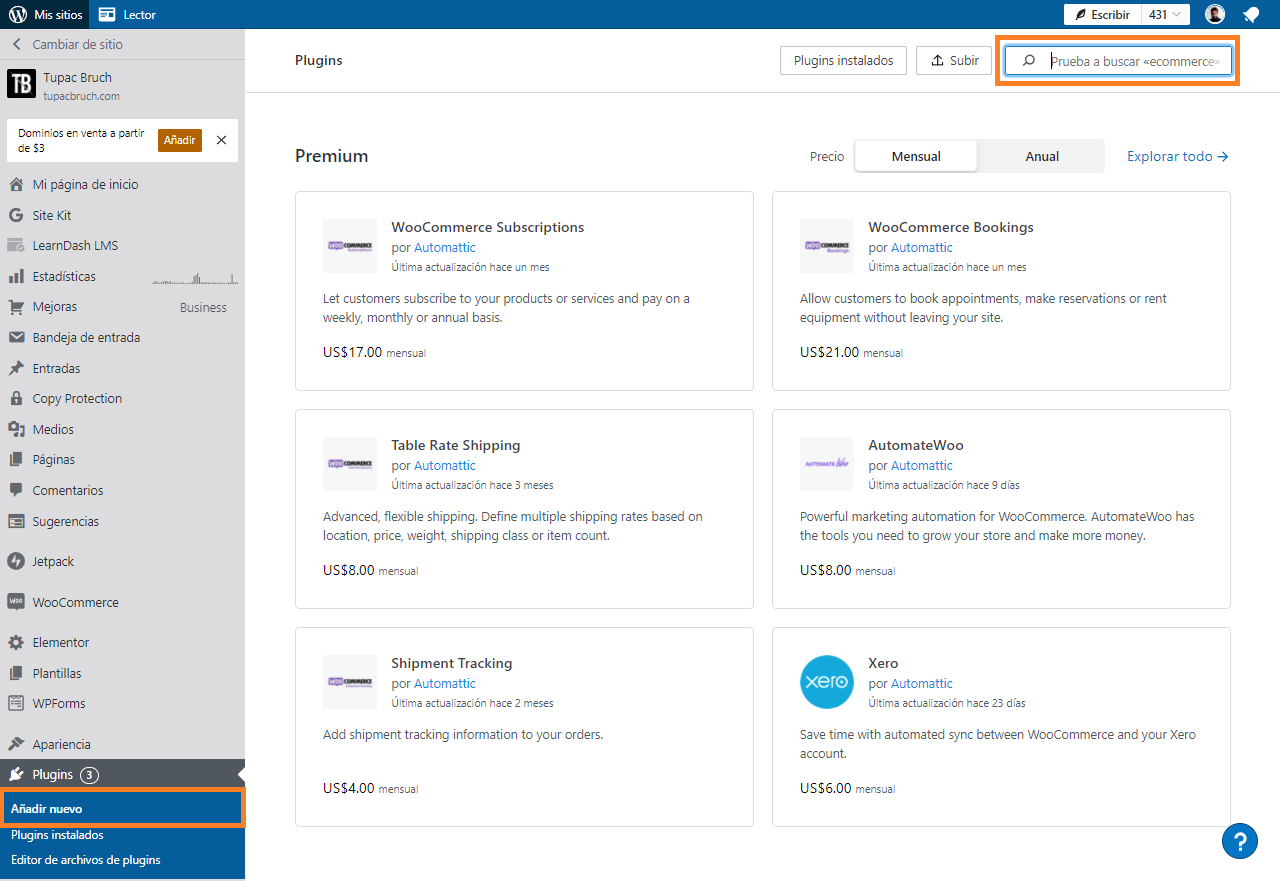The image size is (1280, 881).
Task: Click the Cambiar de sitio back chevron
Action: pos(16,44)
